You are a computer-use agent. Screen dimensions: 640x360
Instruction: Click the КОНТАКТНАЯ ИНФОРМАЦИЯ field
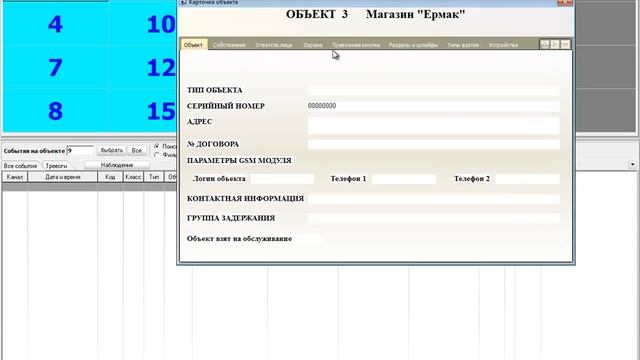pos(433,199)
